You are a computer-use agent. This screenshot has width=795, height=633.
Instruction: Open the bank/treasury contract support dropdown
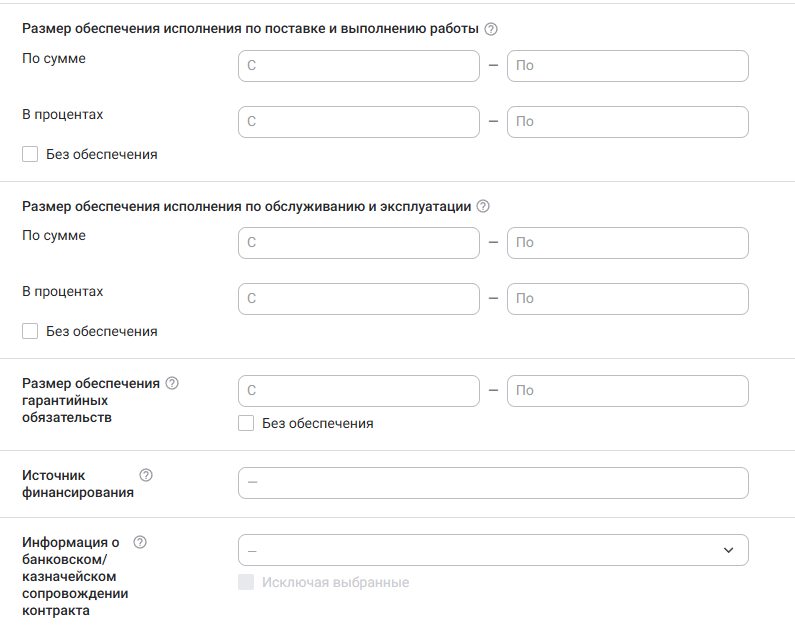pos(480,550)
